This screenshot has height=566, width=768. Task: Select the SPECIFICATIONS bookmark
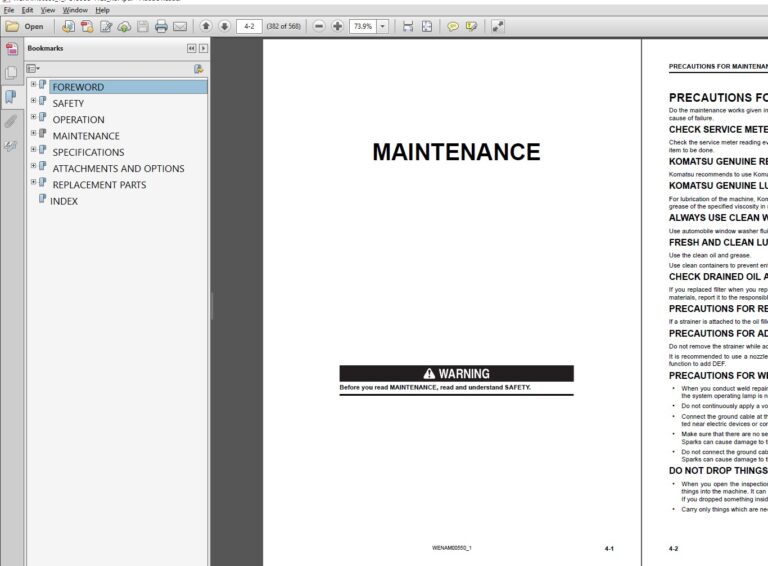(x=89, y=152)
